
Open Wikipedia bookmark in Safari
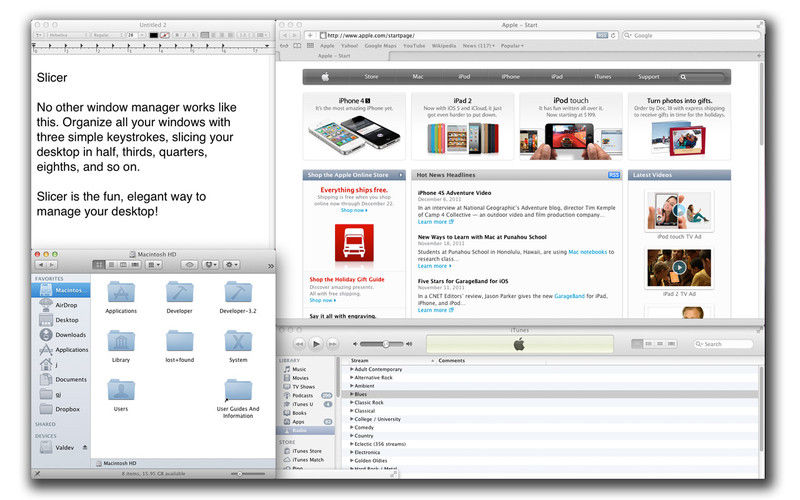click(444, 46)
